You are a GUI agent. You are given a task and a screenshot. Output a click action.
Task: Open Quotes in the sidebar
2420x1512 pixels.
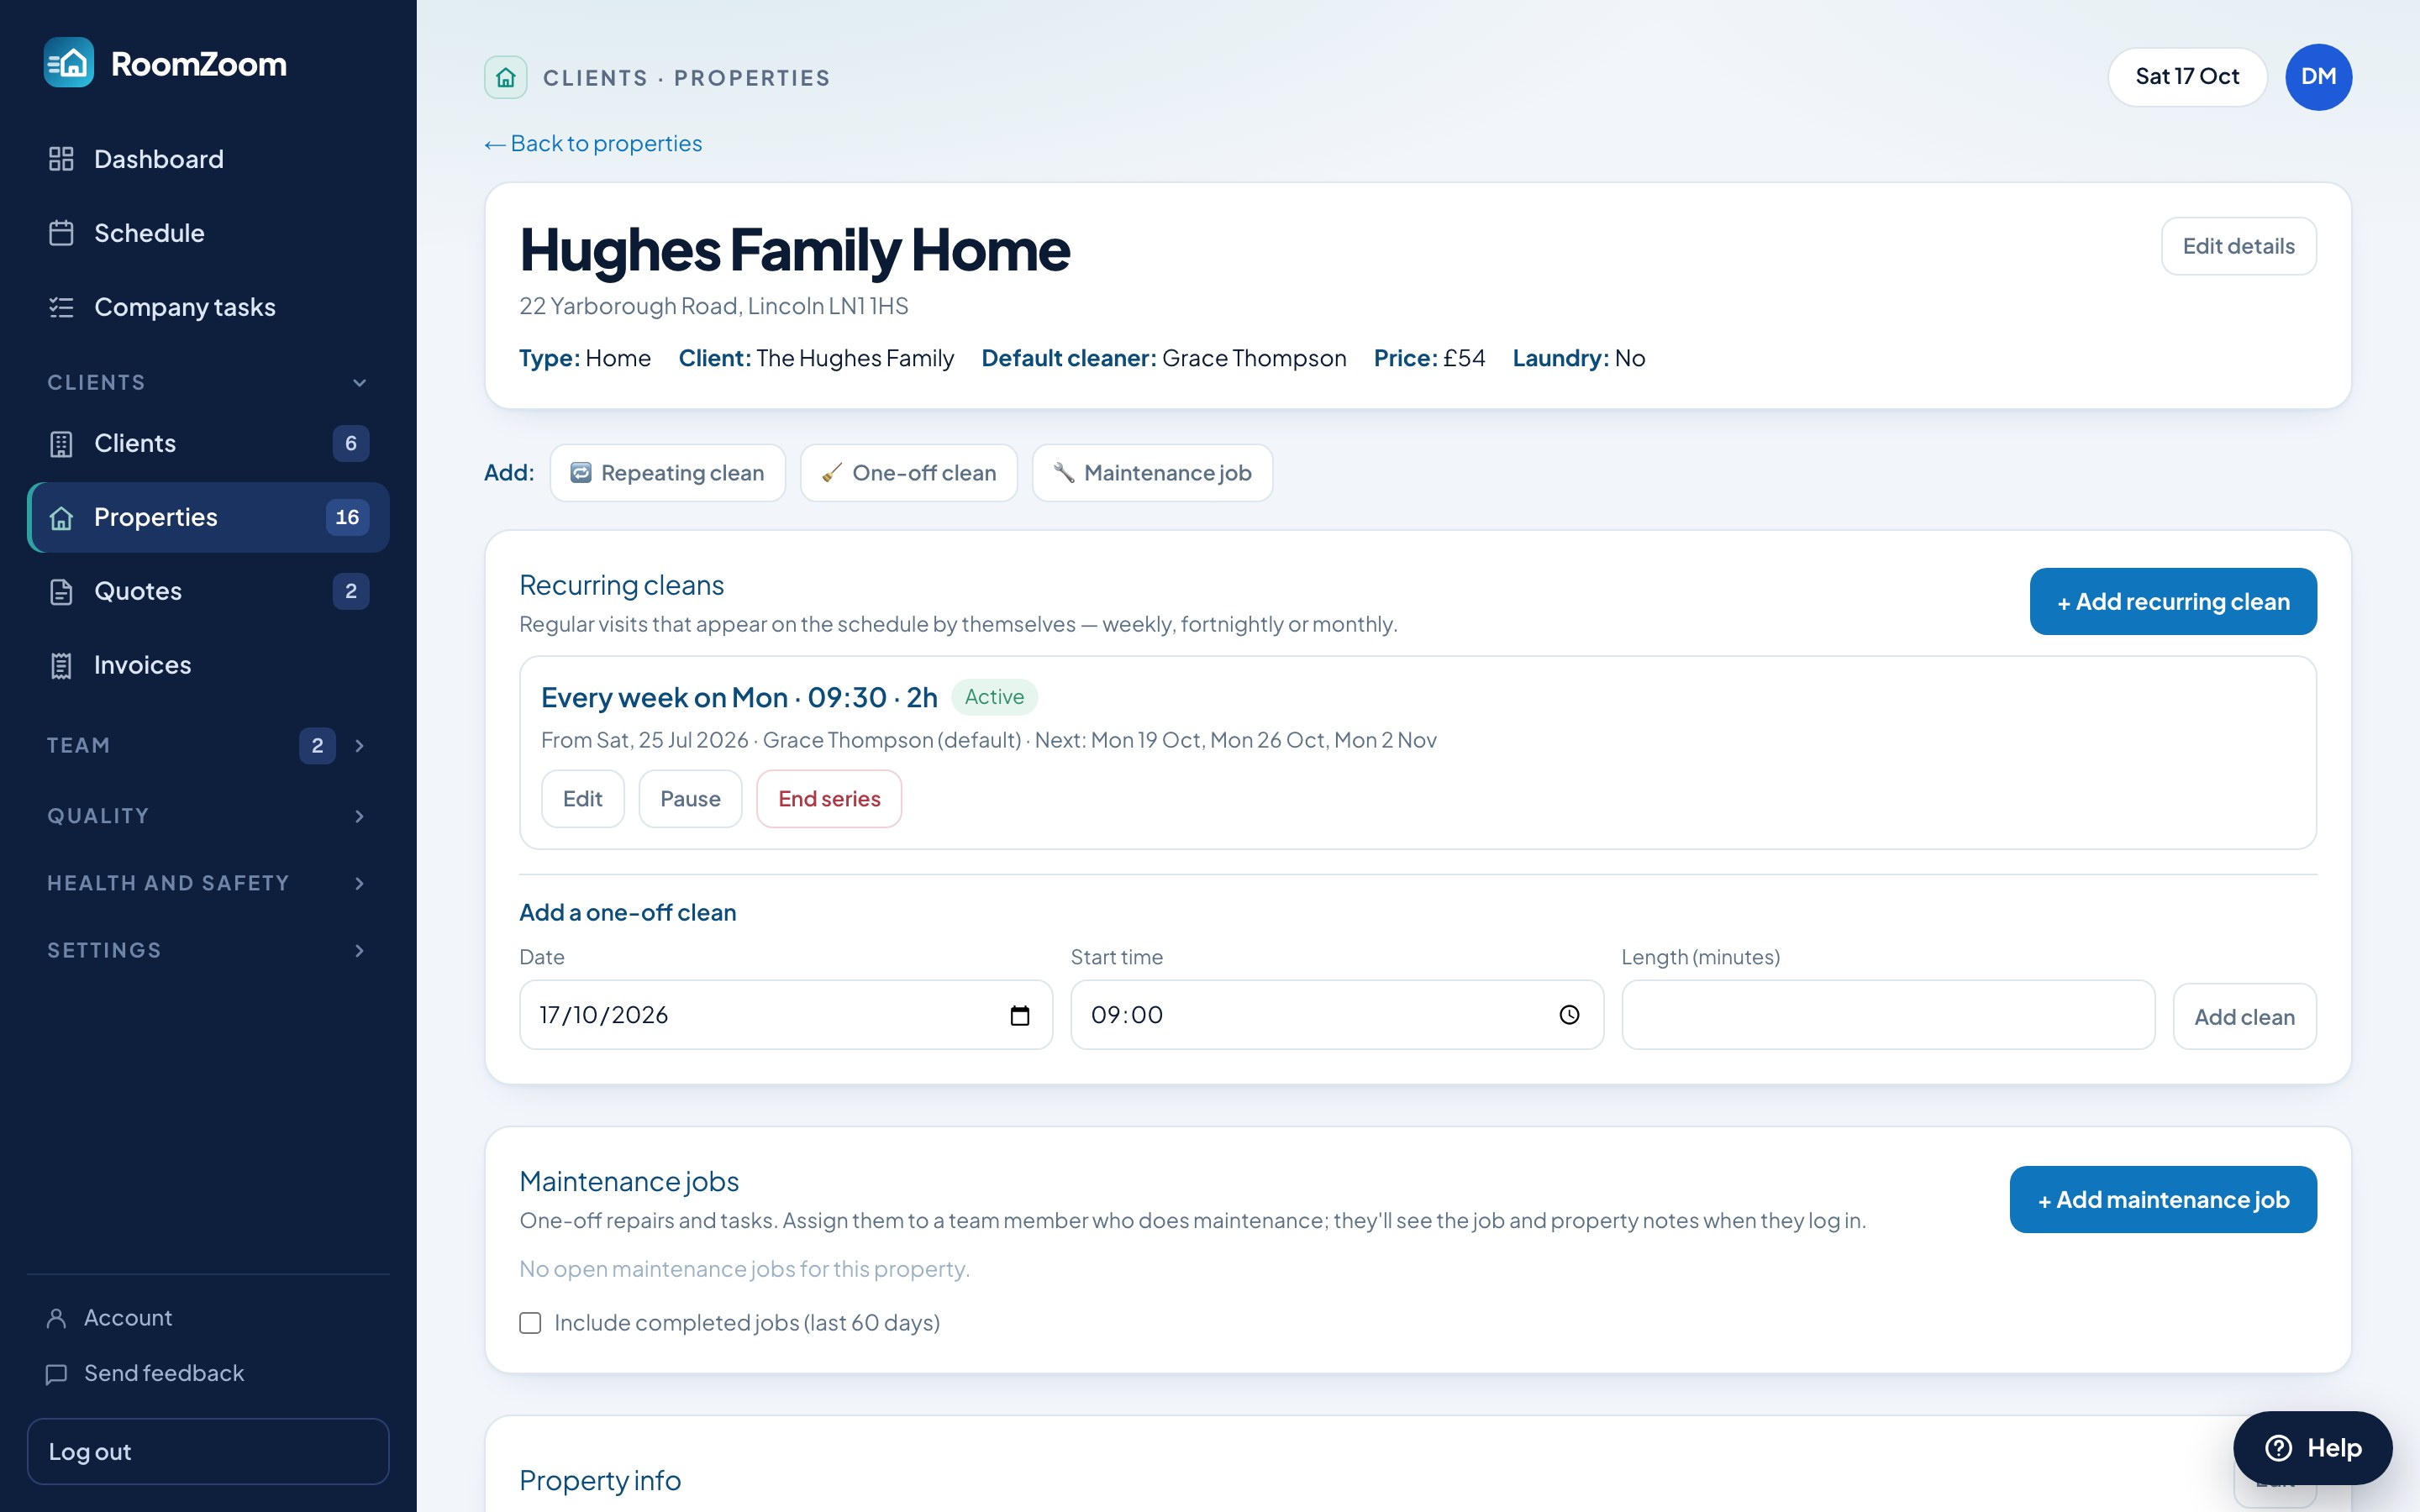[x=208, y=591]
